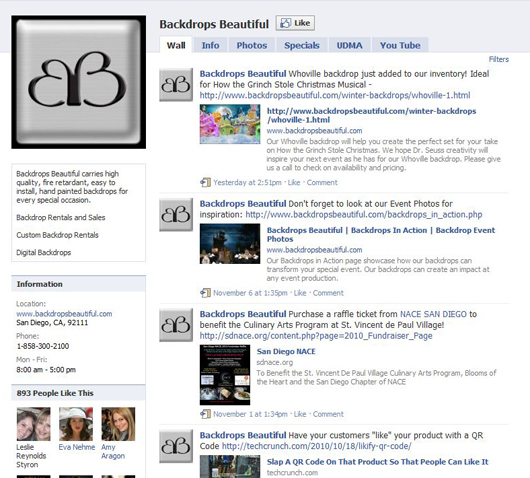The height and width of the screenshot is (478, 530).
Task: Click BB avatar on QR Code post
Action: pos(176,446)
